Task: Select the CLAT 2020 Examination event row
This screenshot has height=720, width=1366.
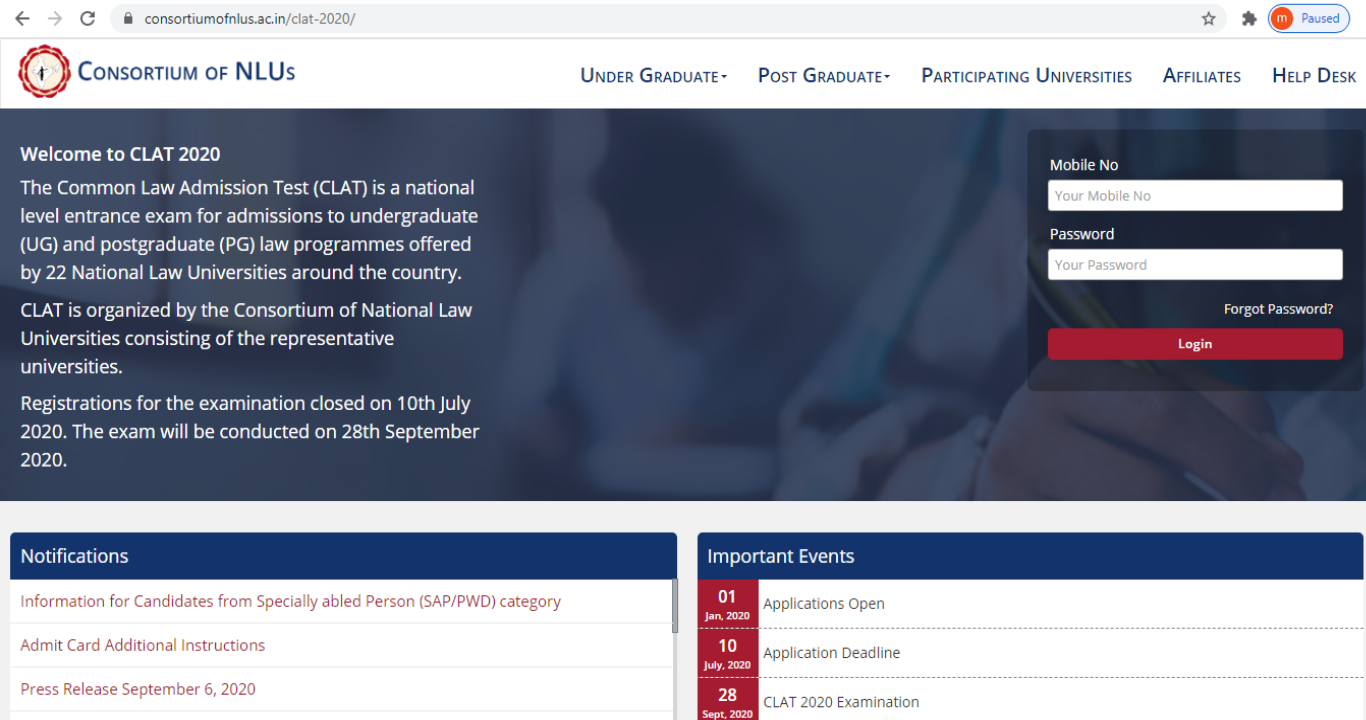Action: coord(1030,700)
